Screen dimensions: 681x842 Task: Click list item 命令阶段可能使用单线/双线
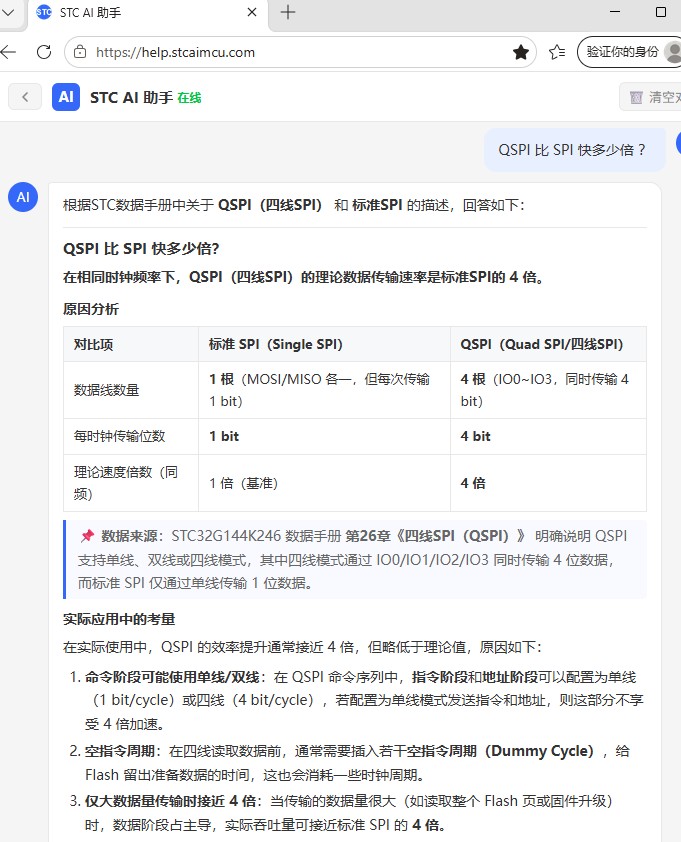point(357,700)
